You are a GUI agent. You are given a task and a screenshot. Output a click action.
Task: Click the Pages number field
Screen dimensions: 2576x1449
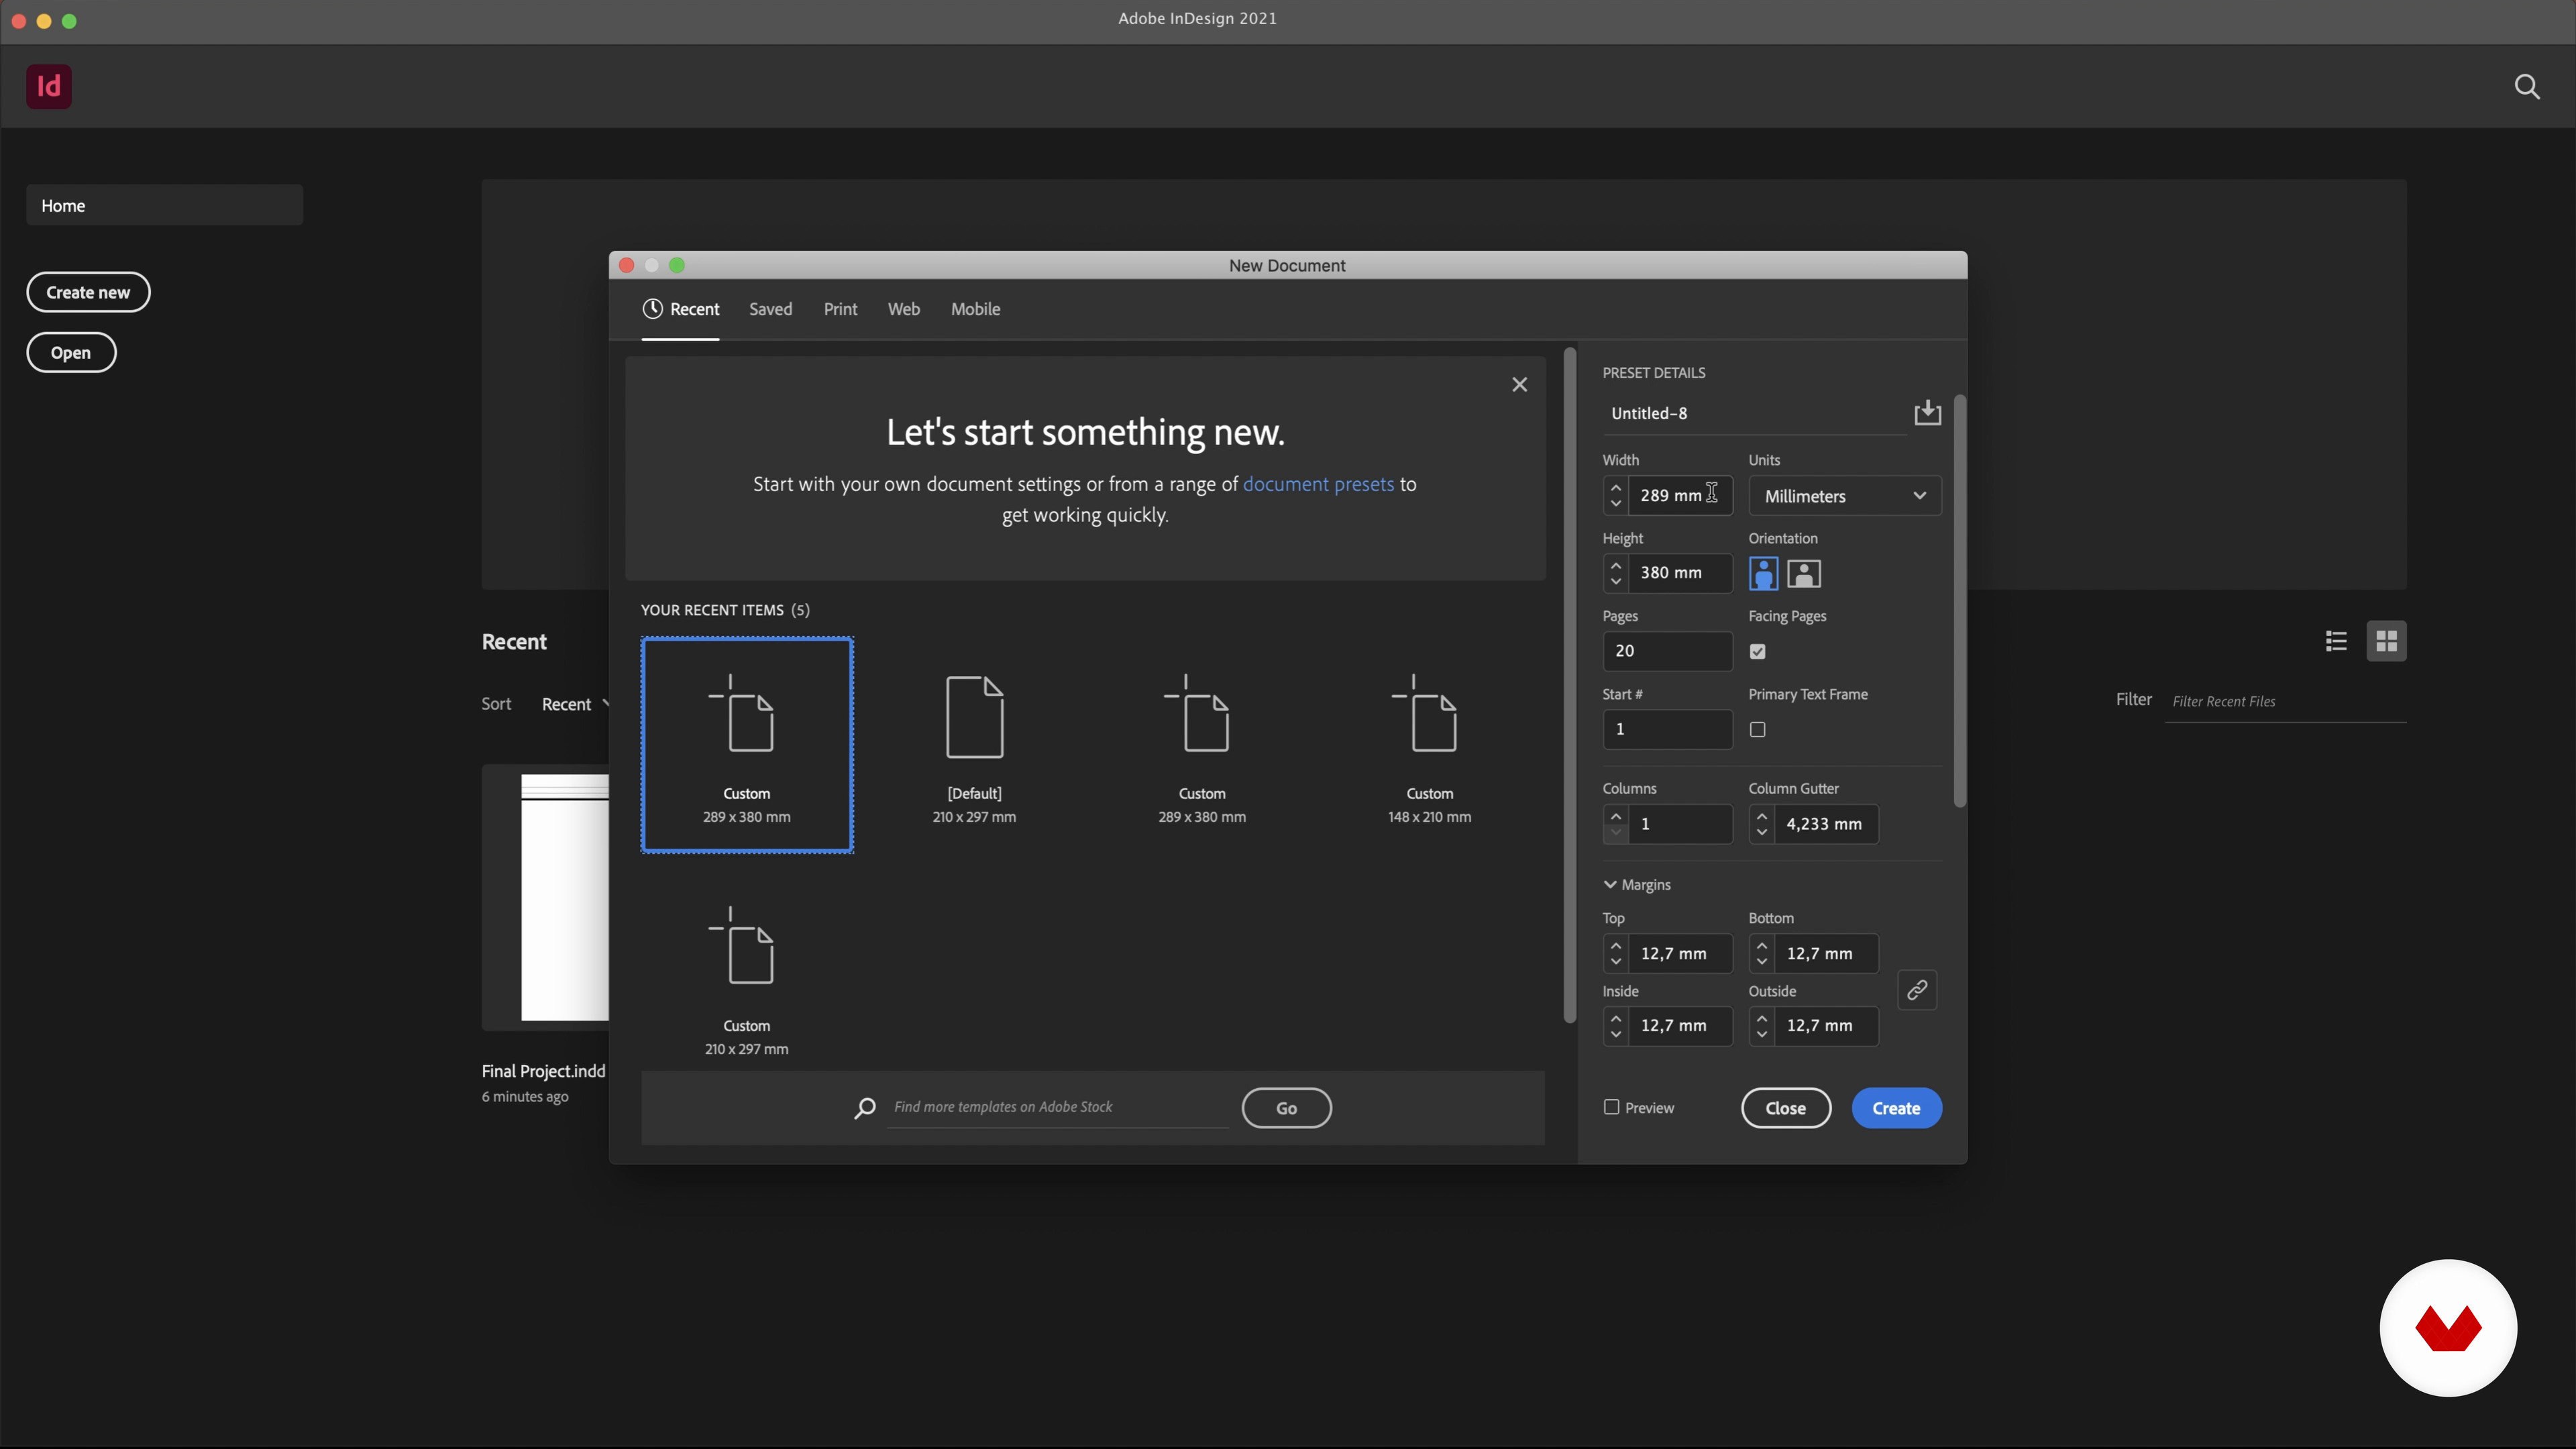point(1667,651)
